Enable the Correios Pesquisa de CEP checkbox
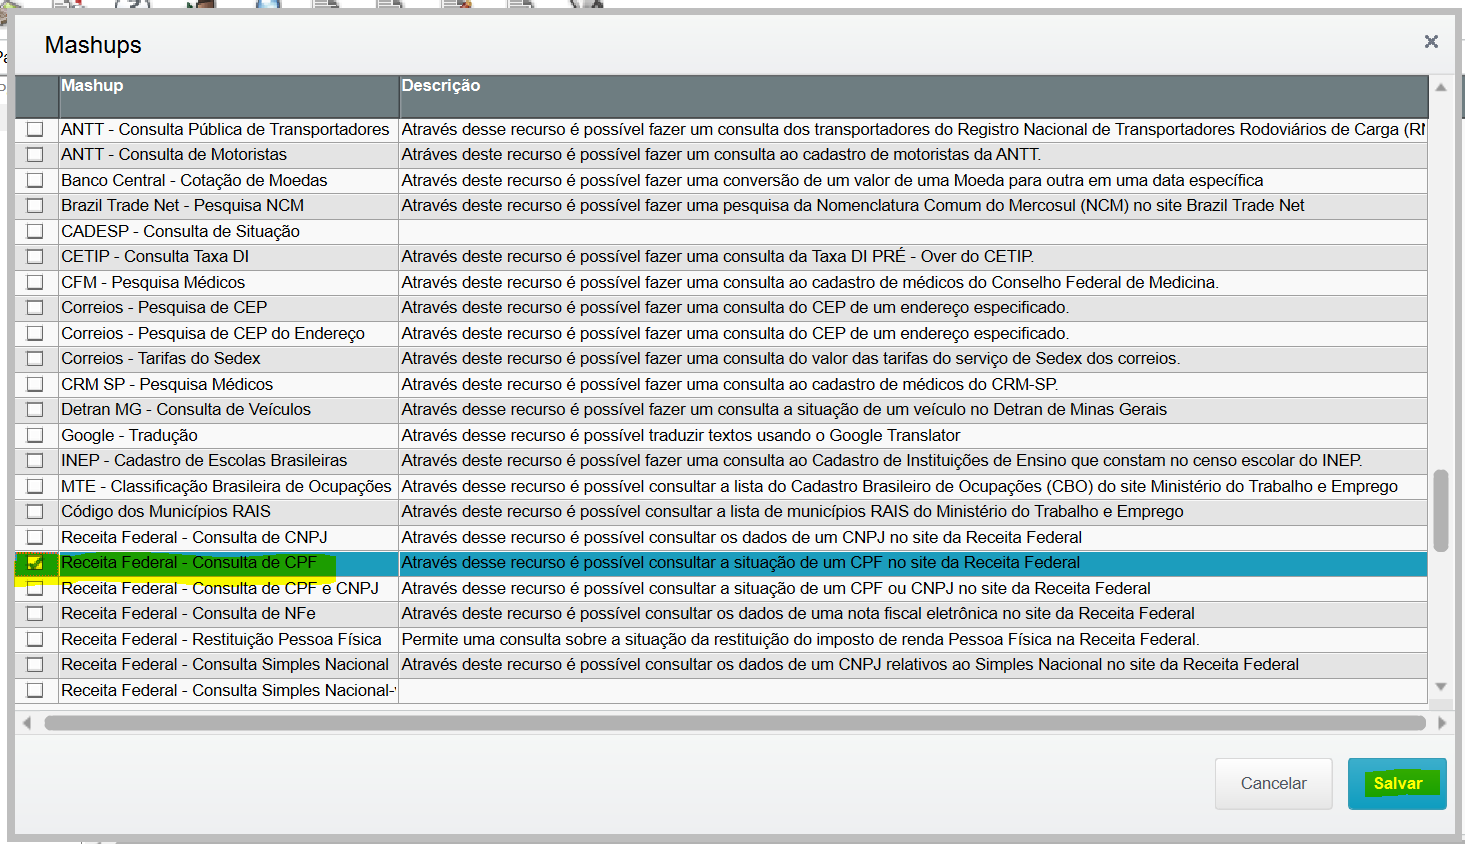The image size is (1465, 844). (x=35, y=308)
